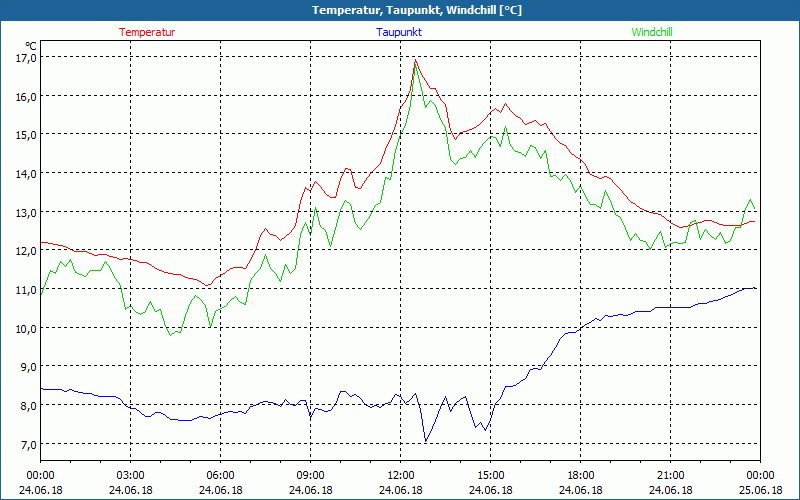Image resolution: width=800 pixels, height=500 pixels.
Task: Click the 15,0 y-axis value
Action: pyautogui.click(x=26, y=135)
